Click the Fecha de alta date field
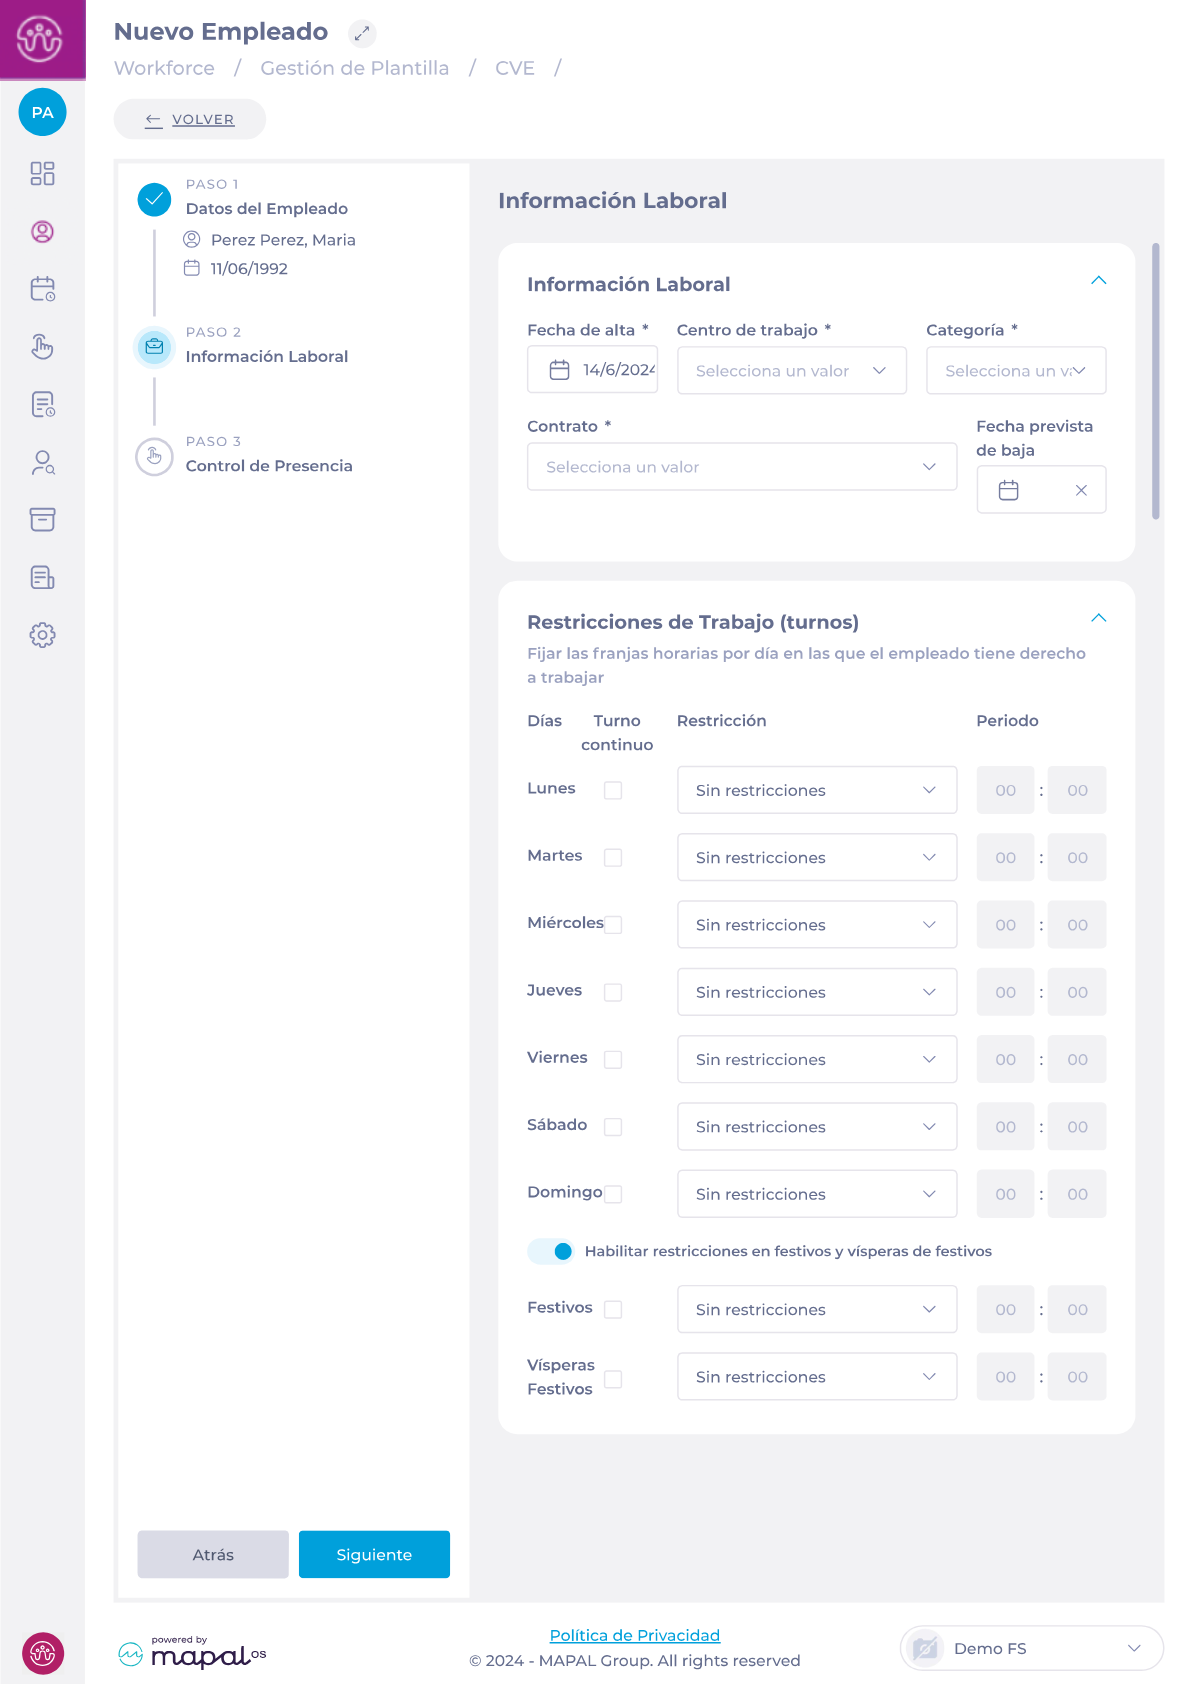Screen dimensions: 1191x1684 pos(592,370)
